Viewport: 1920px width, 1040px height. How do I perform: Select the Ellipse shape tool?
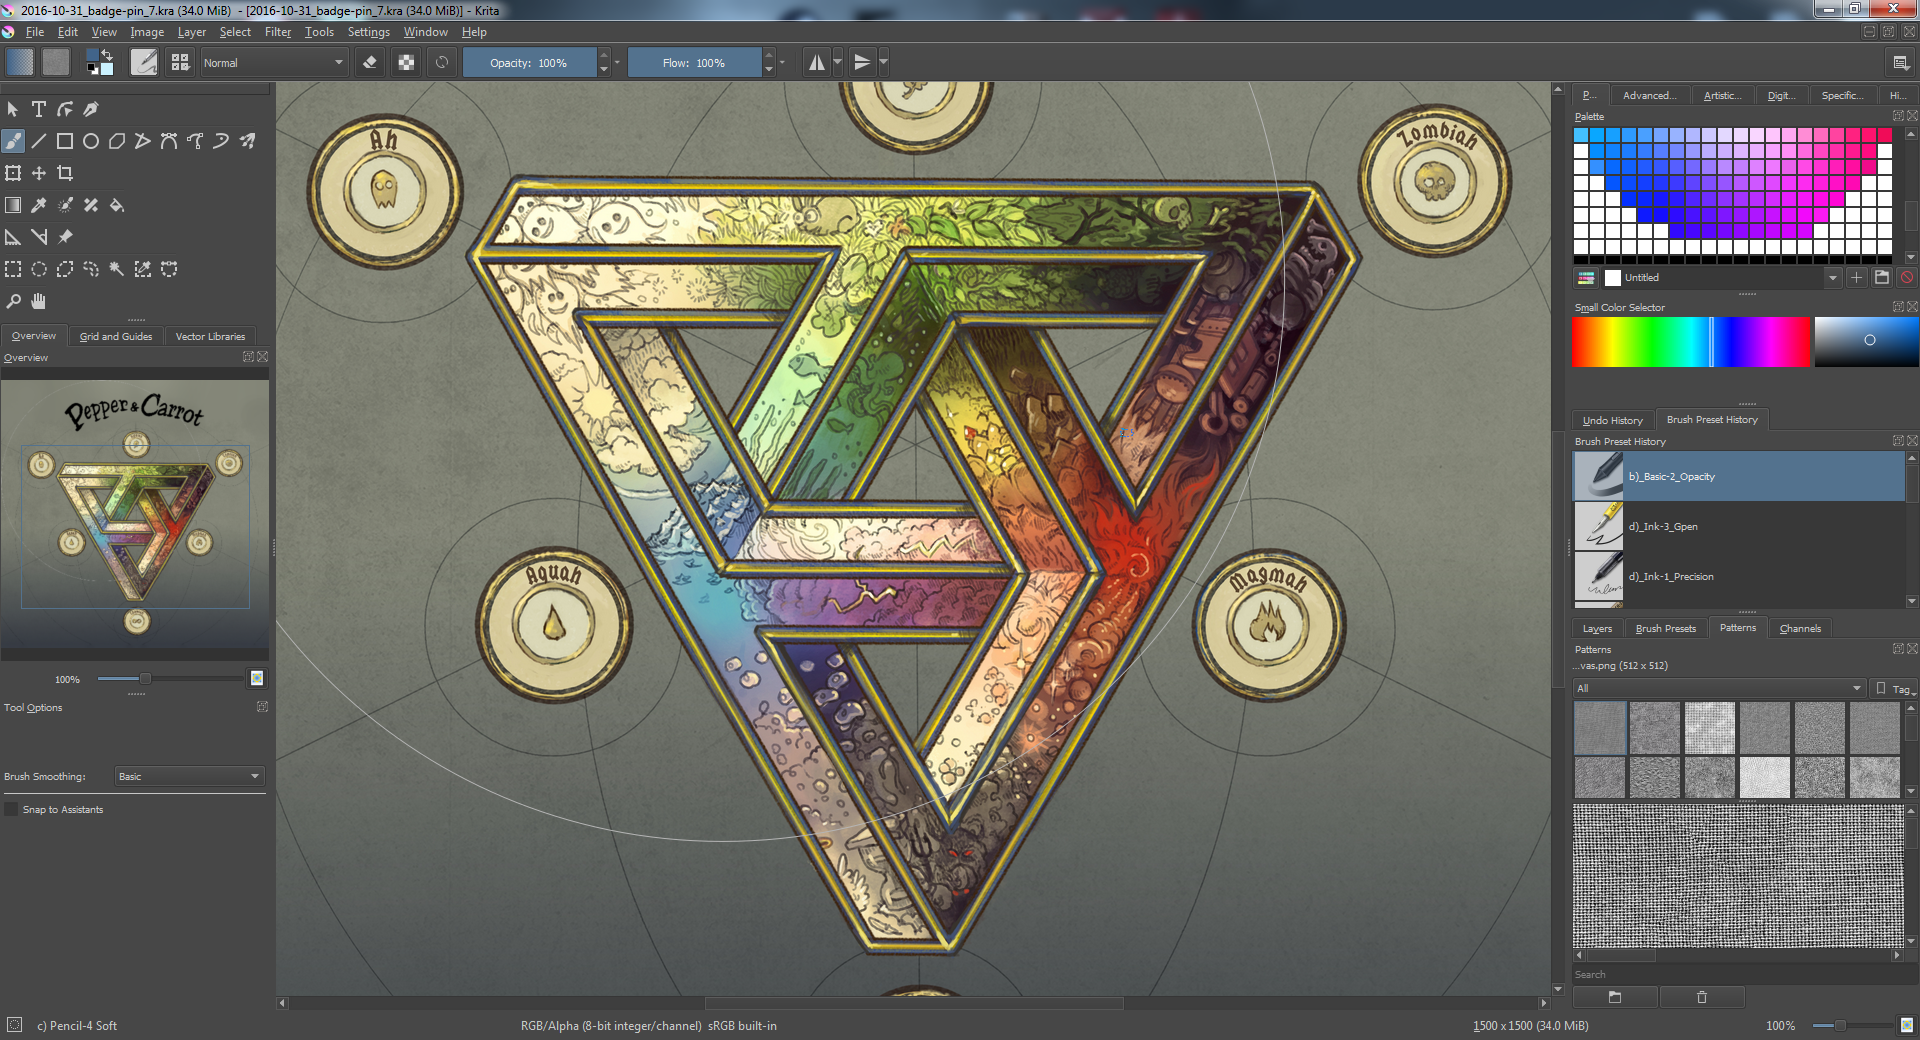(91, 141)
